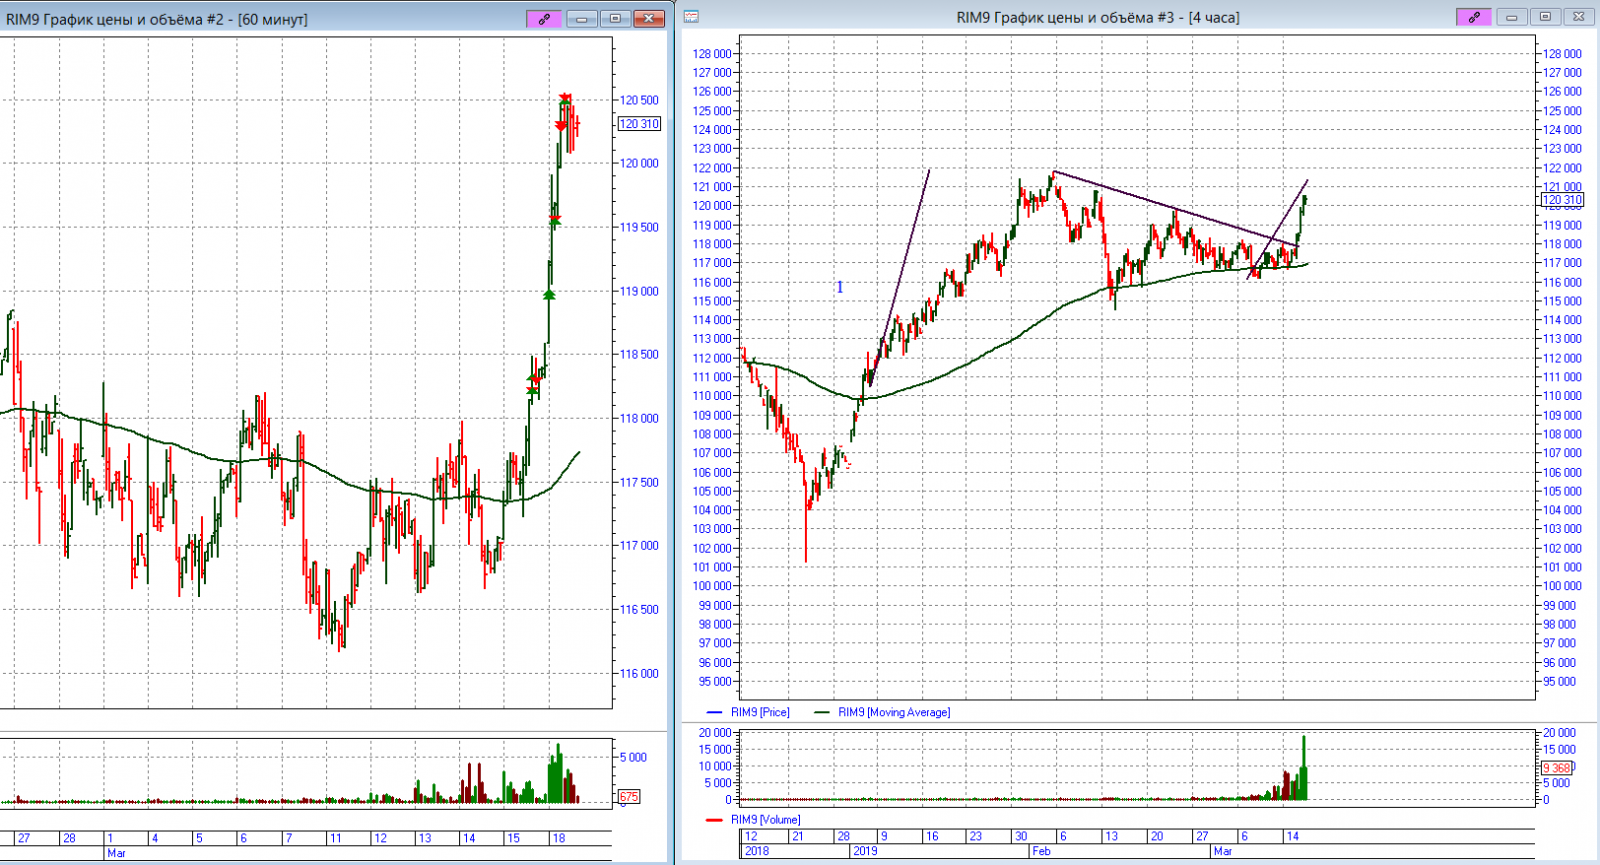The height and width of the screenshot is (865, 1600).
Task: Close the 4-hour chart window
Action: click(x=1578, y=17)
